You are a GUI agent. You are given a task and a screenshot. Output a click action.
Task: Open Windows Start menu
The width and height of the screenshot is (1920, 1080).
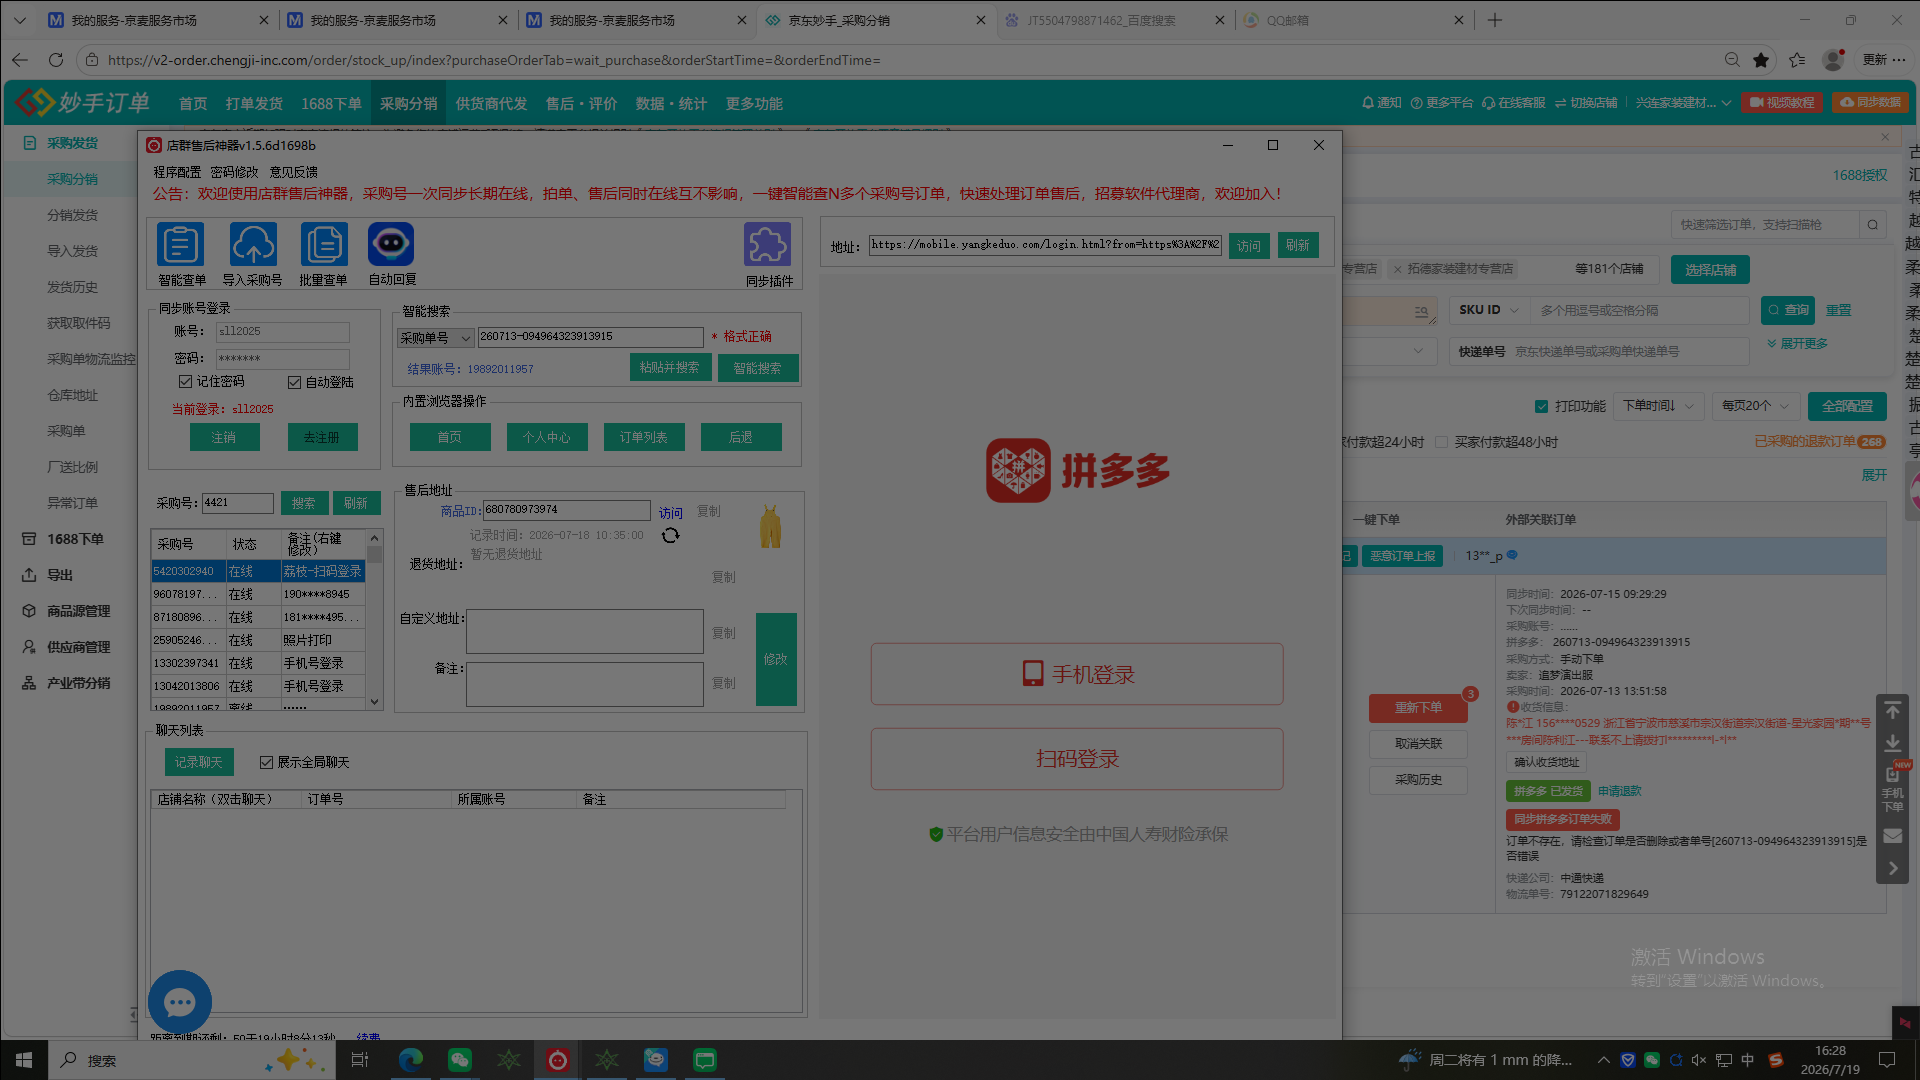tap(24, 1060)
